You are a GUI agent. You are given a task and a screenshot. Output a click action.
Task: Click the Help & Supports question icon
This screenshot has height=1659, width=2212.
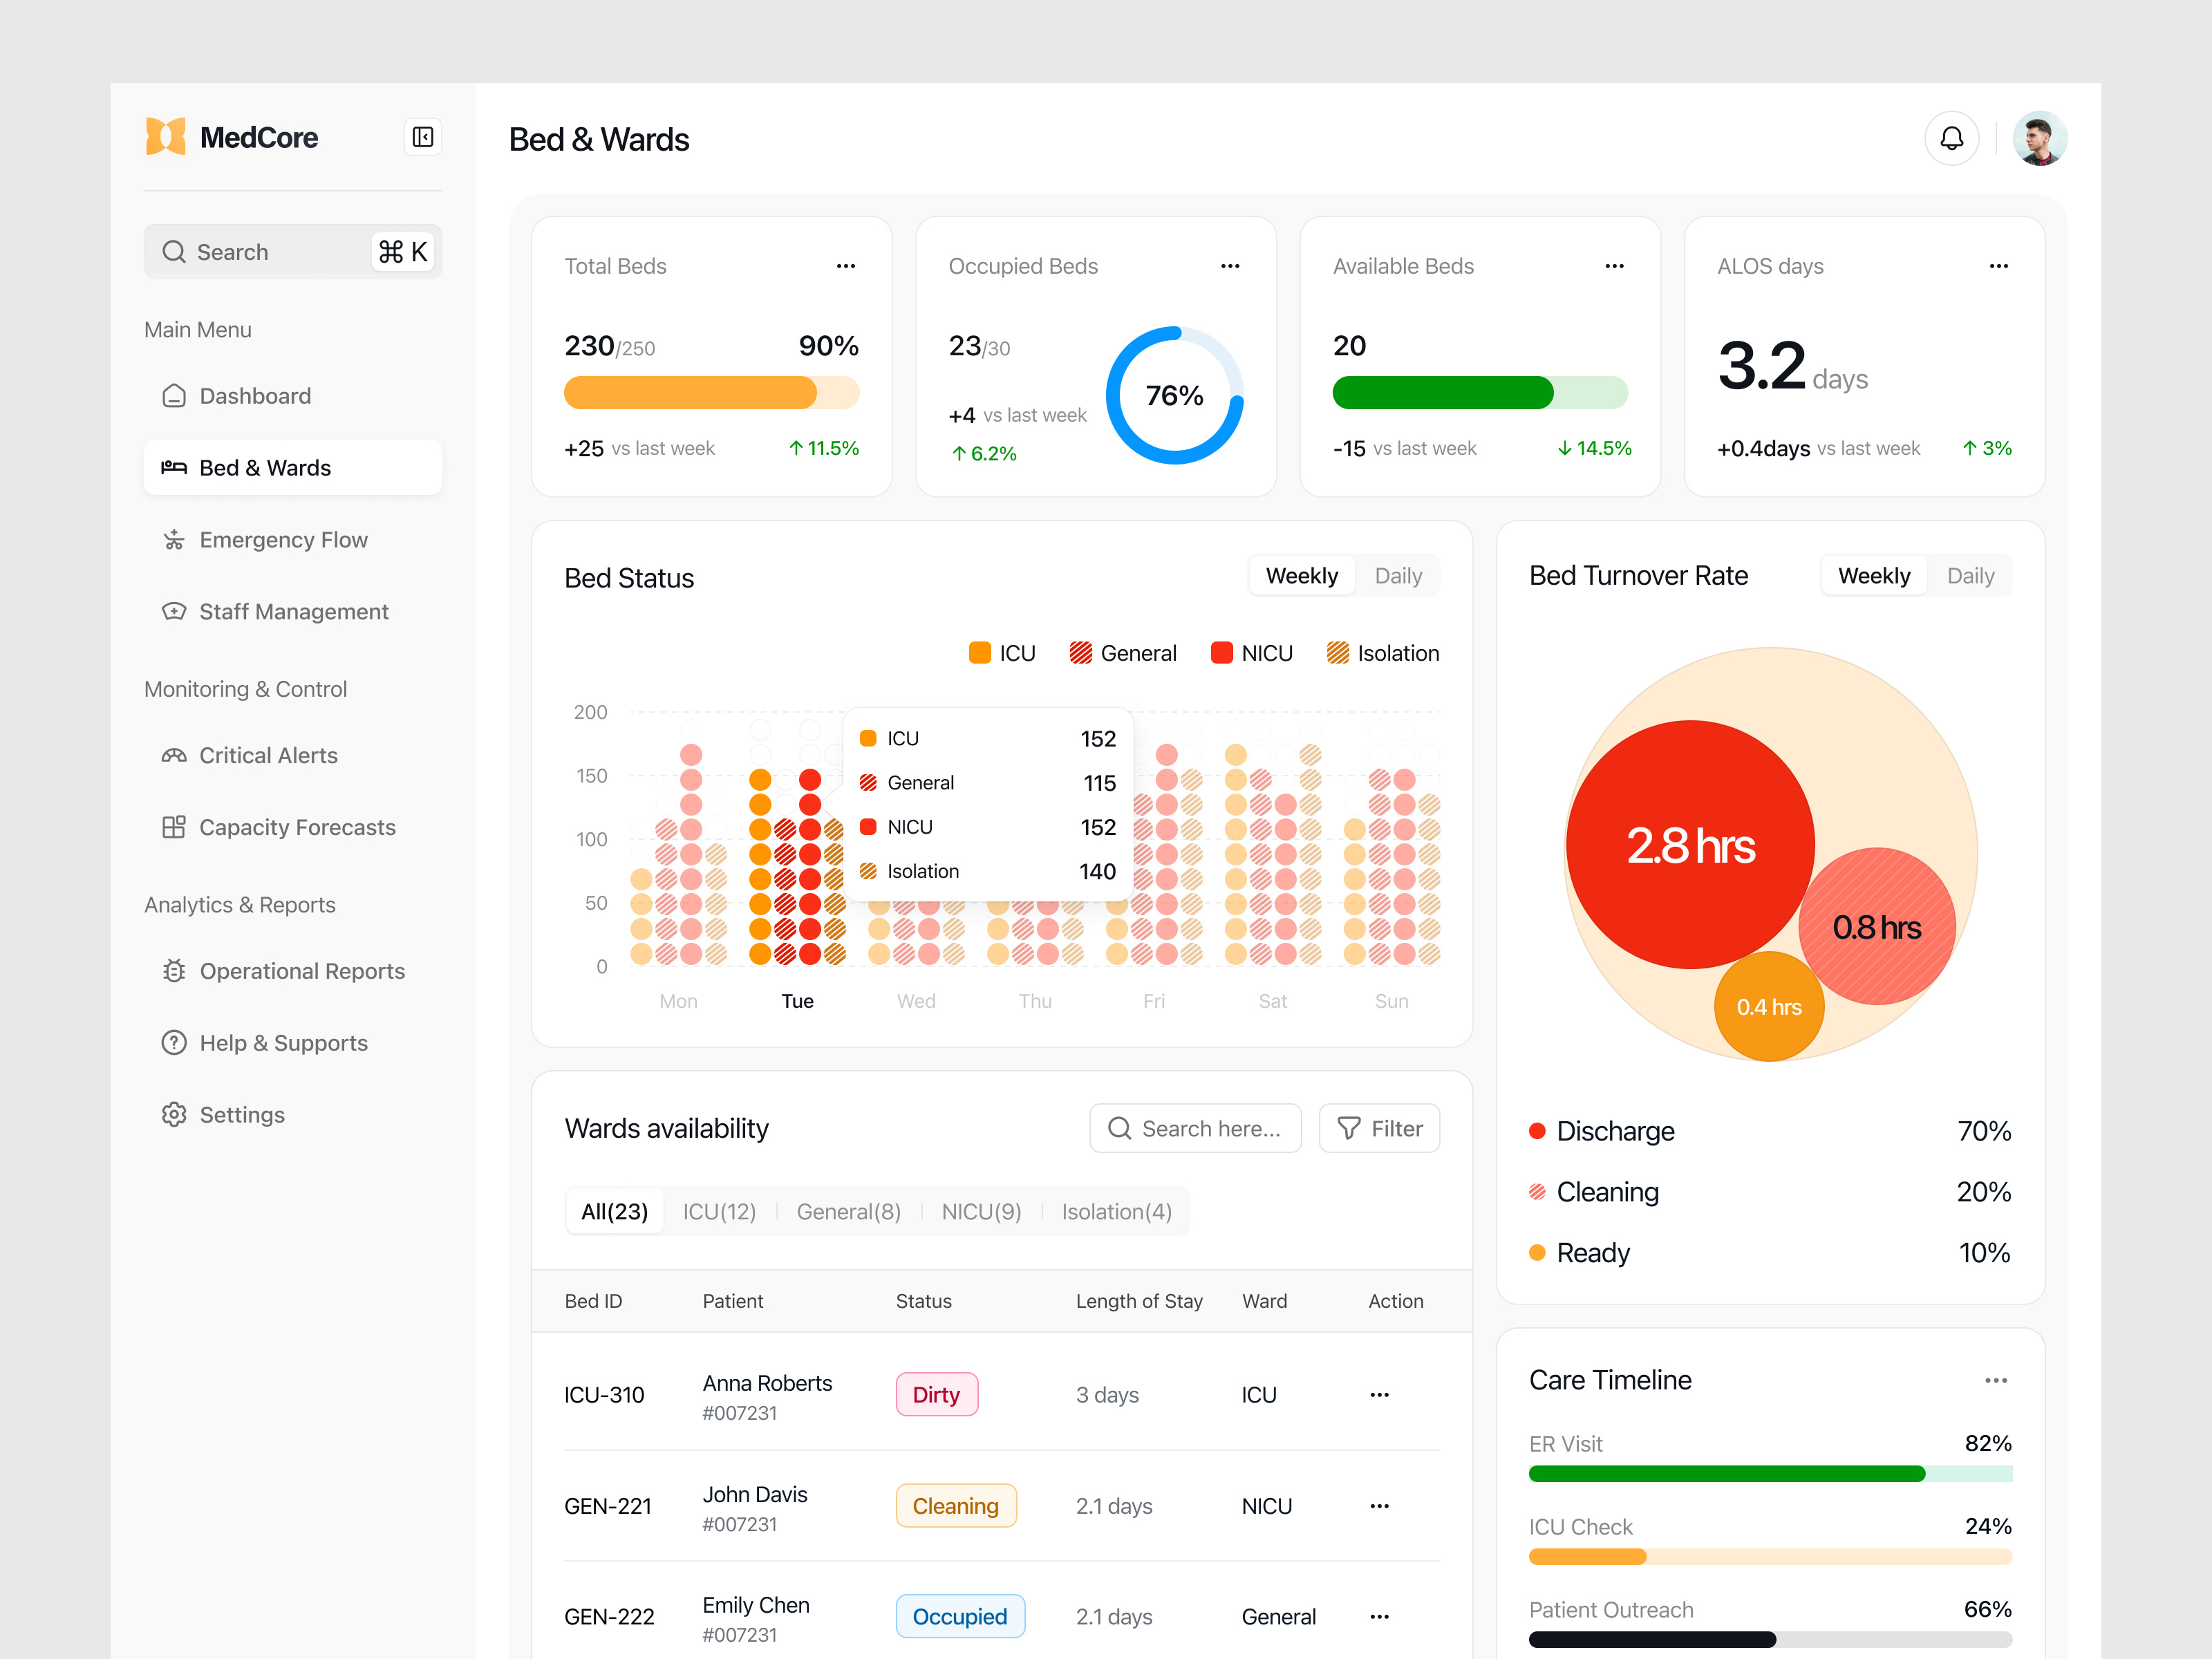(x=174, y=1043)
